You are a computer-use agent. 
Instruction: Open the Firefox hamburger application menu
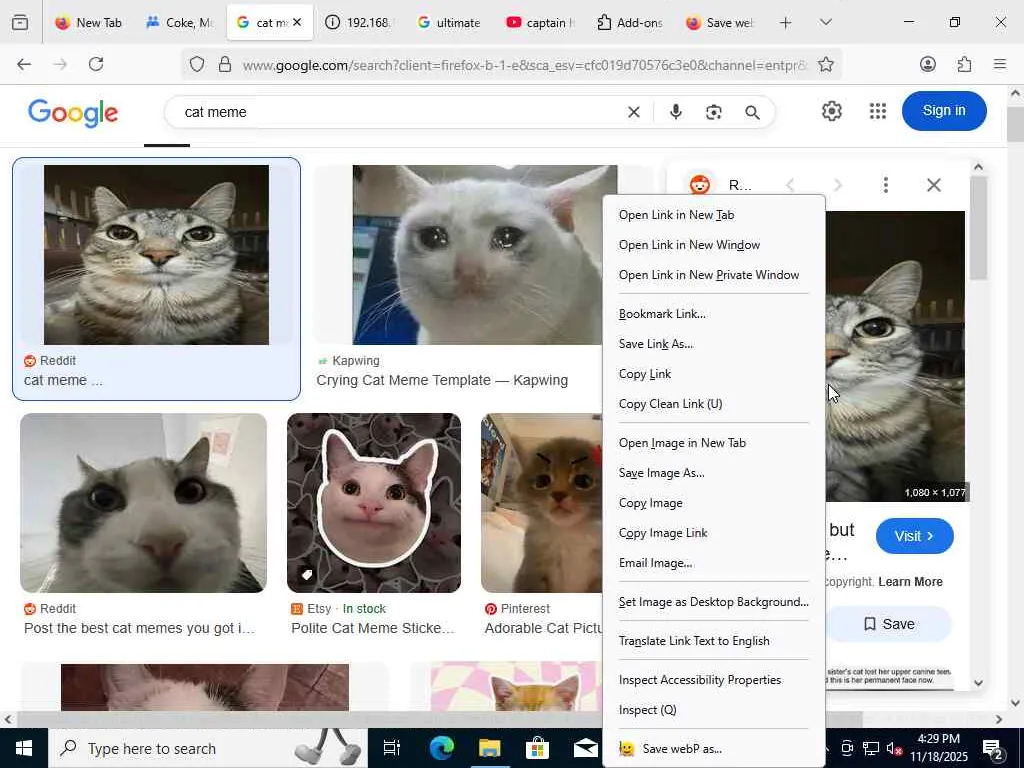(999, 64)
